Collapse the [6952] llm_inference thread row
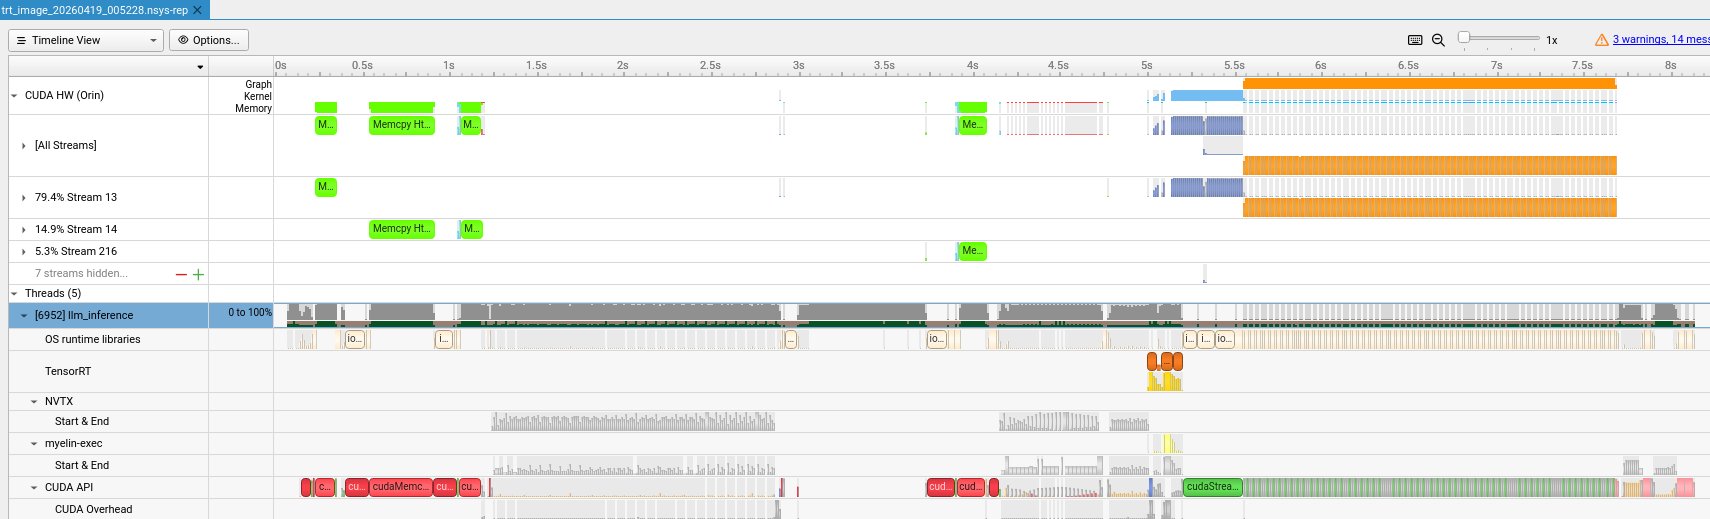This screenshot has height=519, width=1710. (x=24, y=316)
